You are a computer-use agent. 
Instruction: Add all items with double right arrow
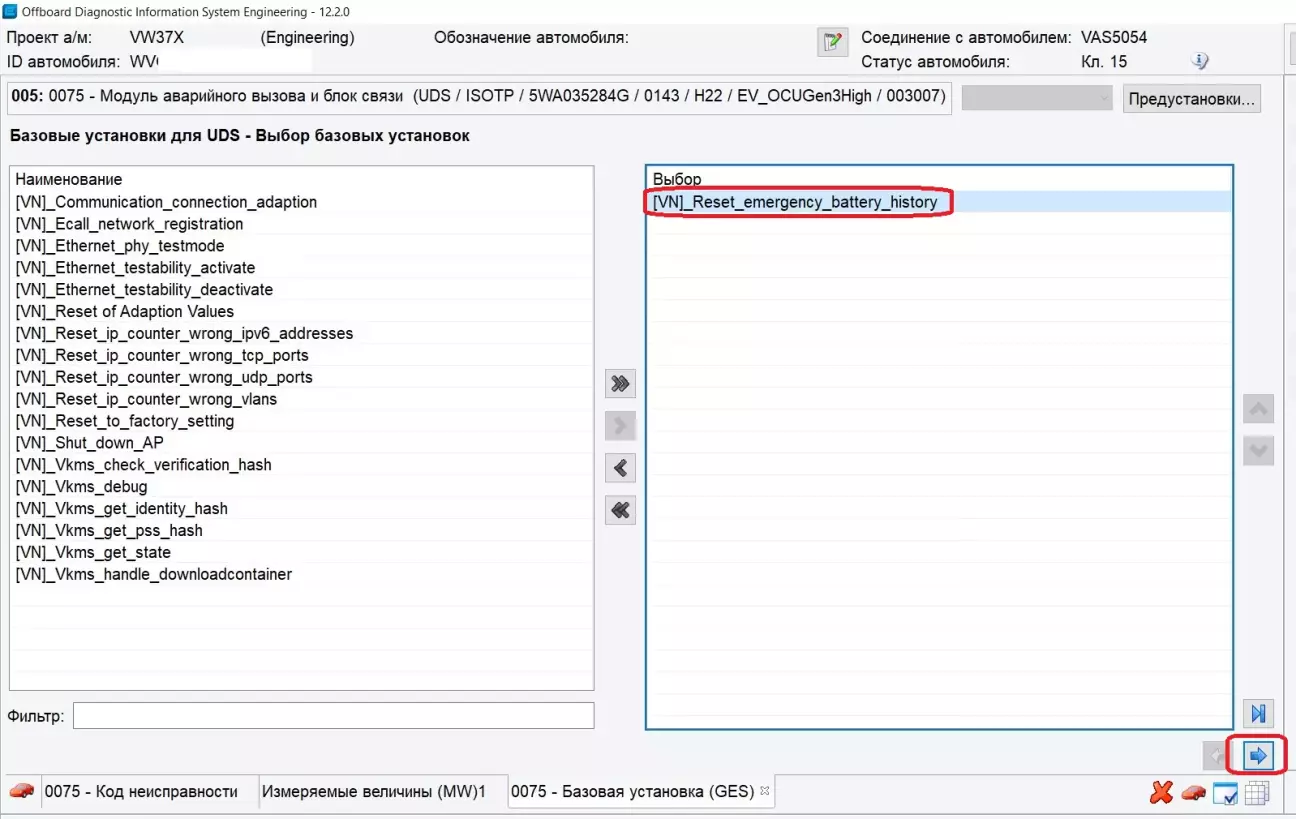click(621, 384)
